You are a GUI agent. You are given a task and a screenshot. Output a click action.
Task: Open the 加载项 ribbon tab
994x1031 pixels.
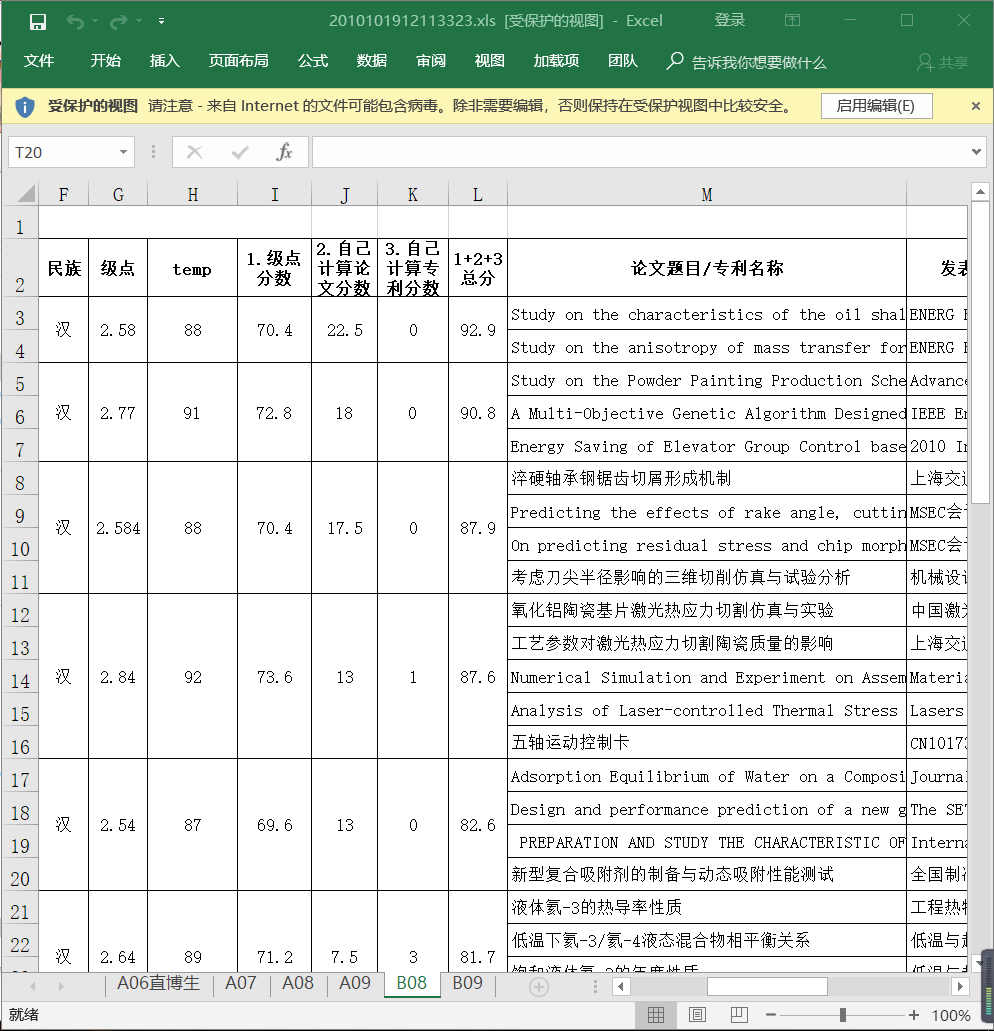click(x=556, y=61)
